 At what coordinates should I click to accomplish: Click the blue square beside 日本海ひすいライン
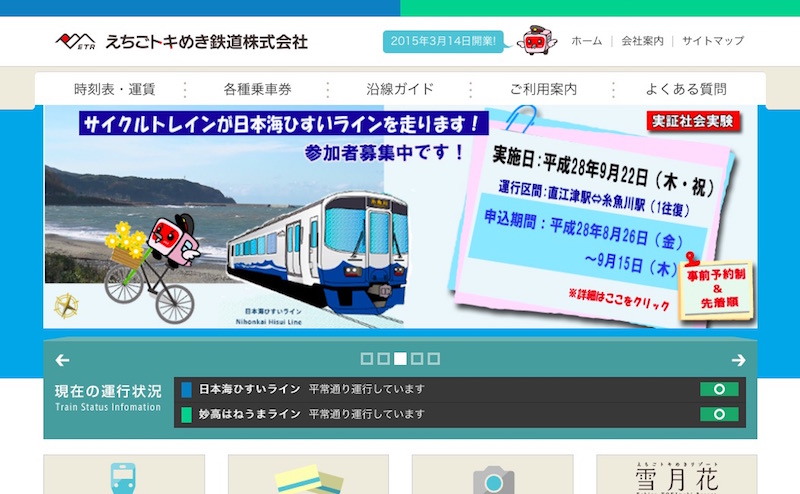click(186, 390)
